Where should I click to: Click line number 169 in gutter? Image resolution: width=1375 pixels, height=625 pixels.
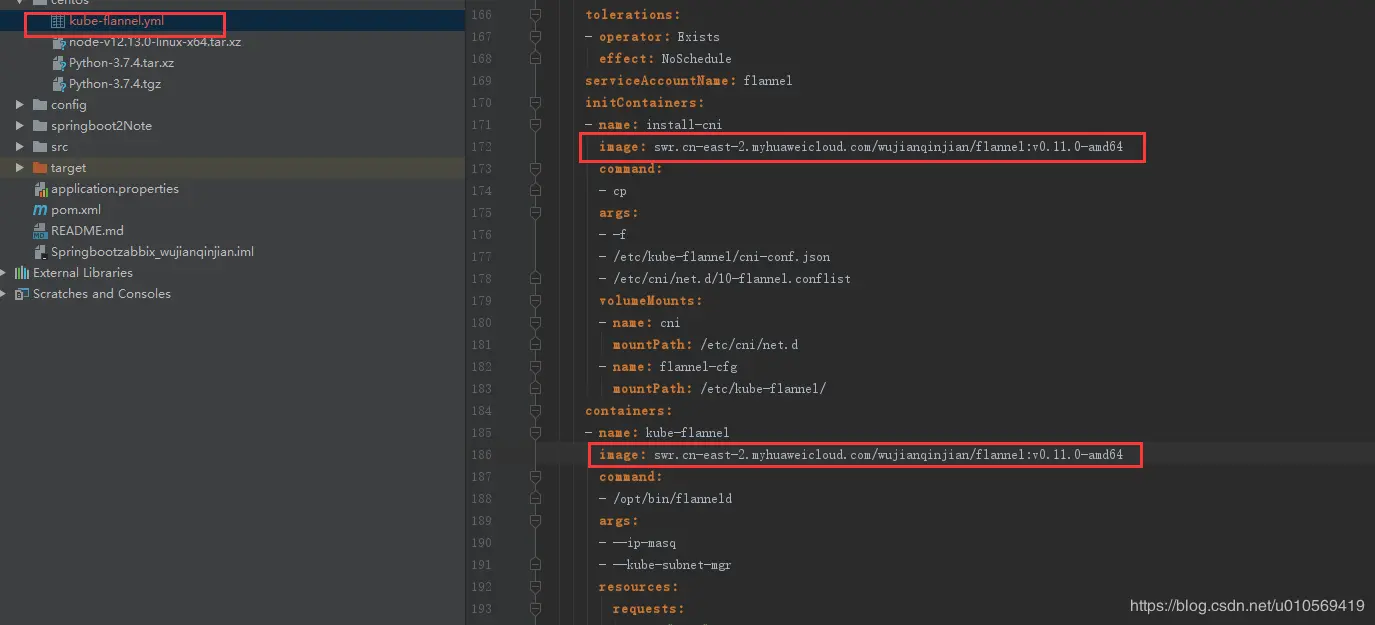(x=480, y=81)
